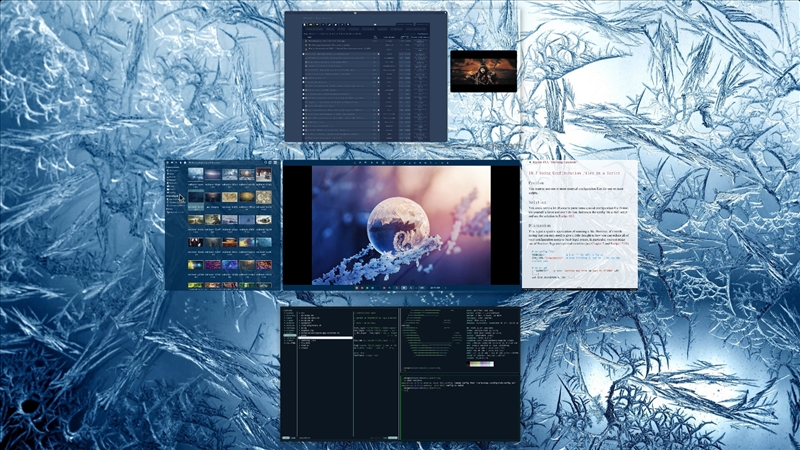
Task: Click the red icon in top window toolbar
Action: tap(323, 24)
